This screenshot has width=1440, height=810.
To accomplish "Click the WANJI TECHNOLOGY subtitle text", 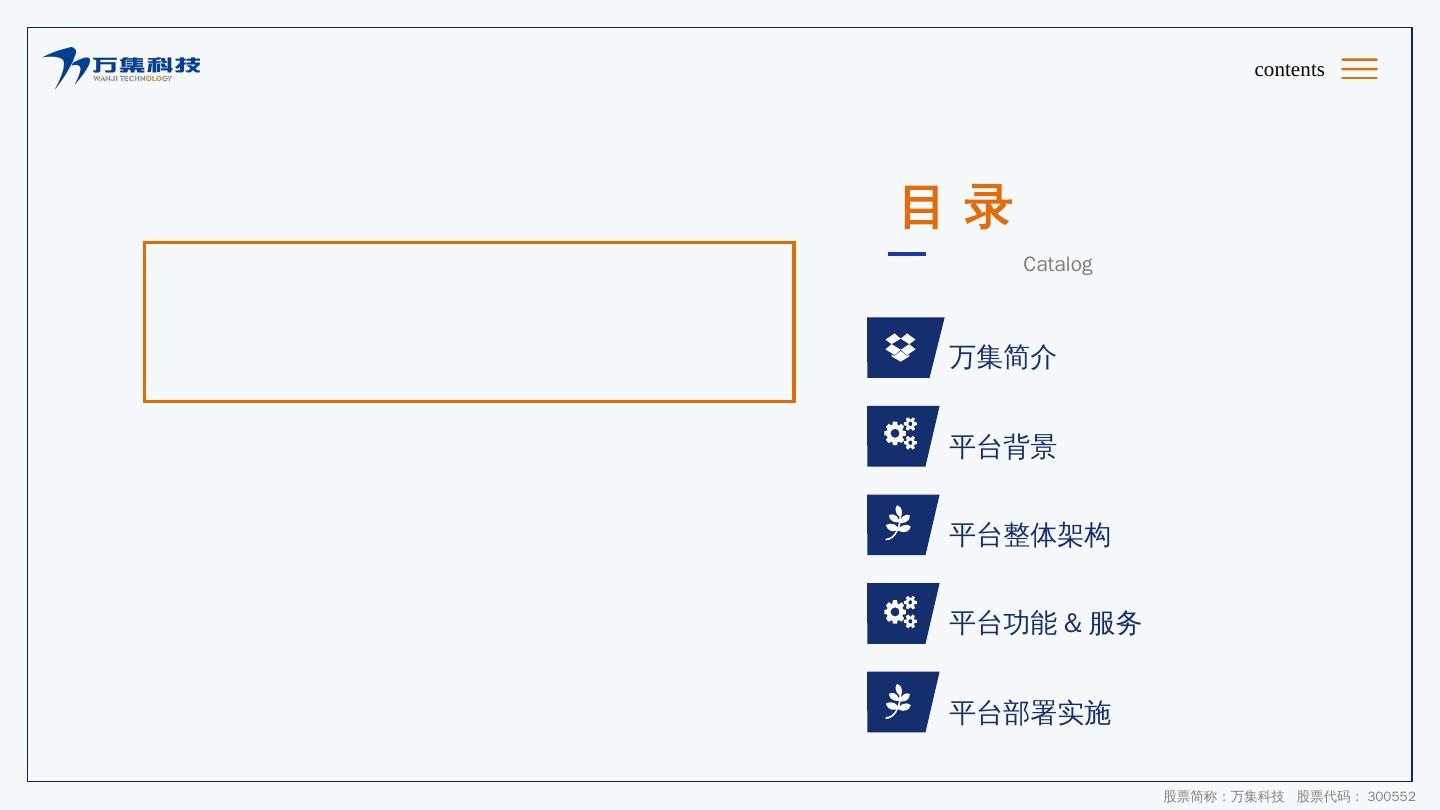I will click(x=133, y=79).
